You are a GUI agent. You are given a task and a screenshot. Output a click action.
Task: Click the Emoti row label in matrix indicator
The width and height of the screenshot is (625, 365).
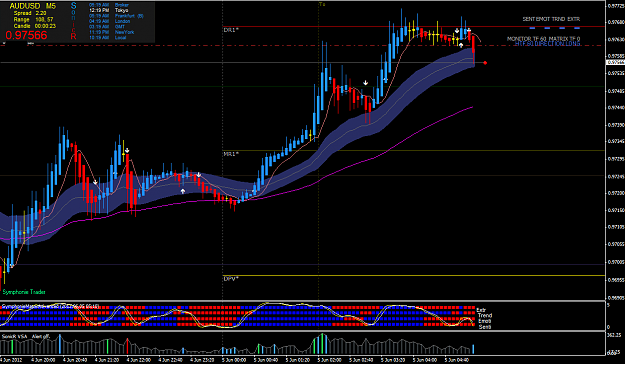coord(484,321)
